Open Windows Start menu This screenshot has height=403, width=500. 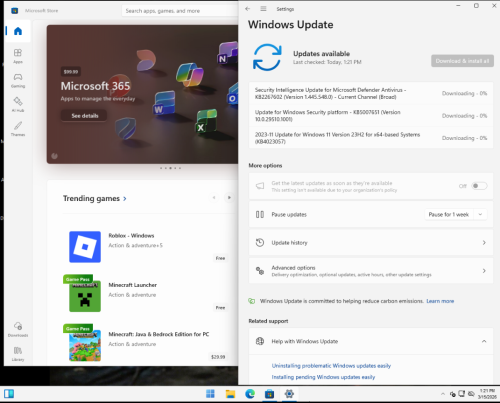point(210,394)
